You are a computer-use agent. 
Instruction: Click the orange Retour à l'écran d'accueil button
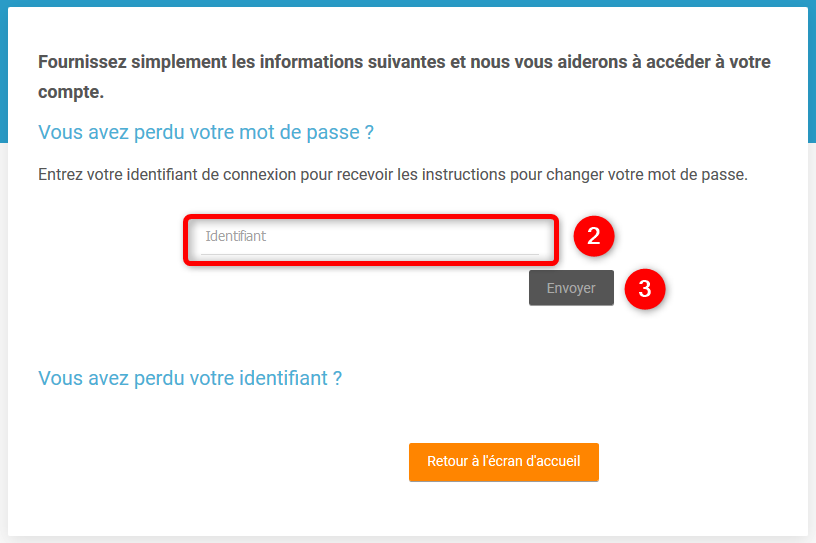[503, 462]
